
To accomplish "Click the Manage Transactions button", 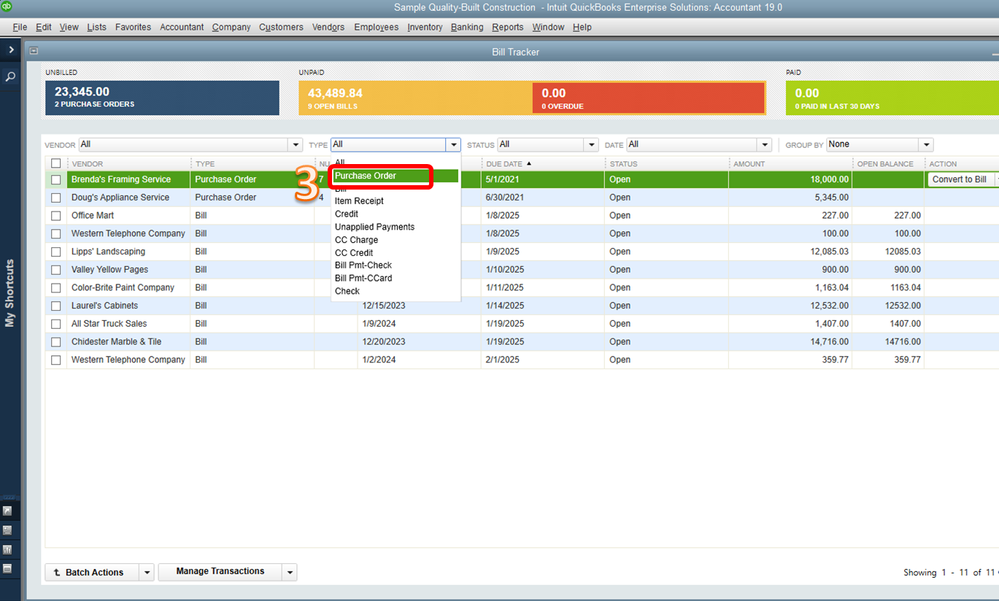I will point(220,572).
